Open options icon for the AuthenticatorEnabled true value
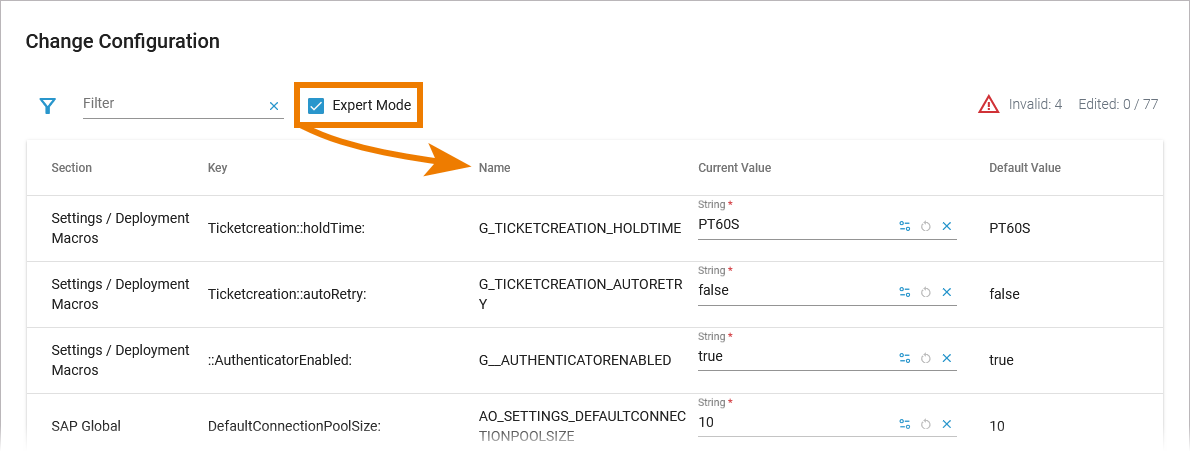The height and width of the screenshot is (452, 1190). [905, 358]
